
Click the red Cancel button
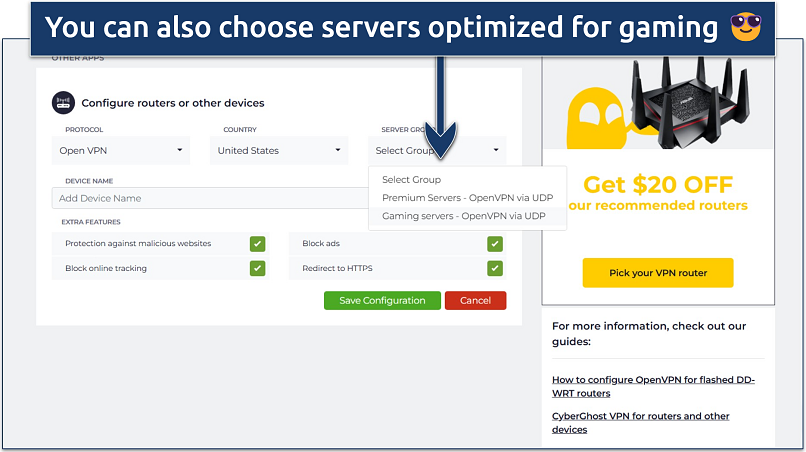(x=475, y=300)
